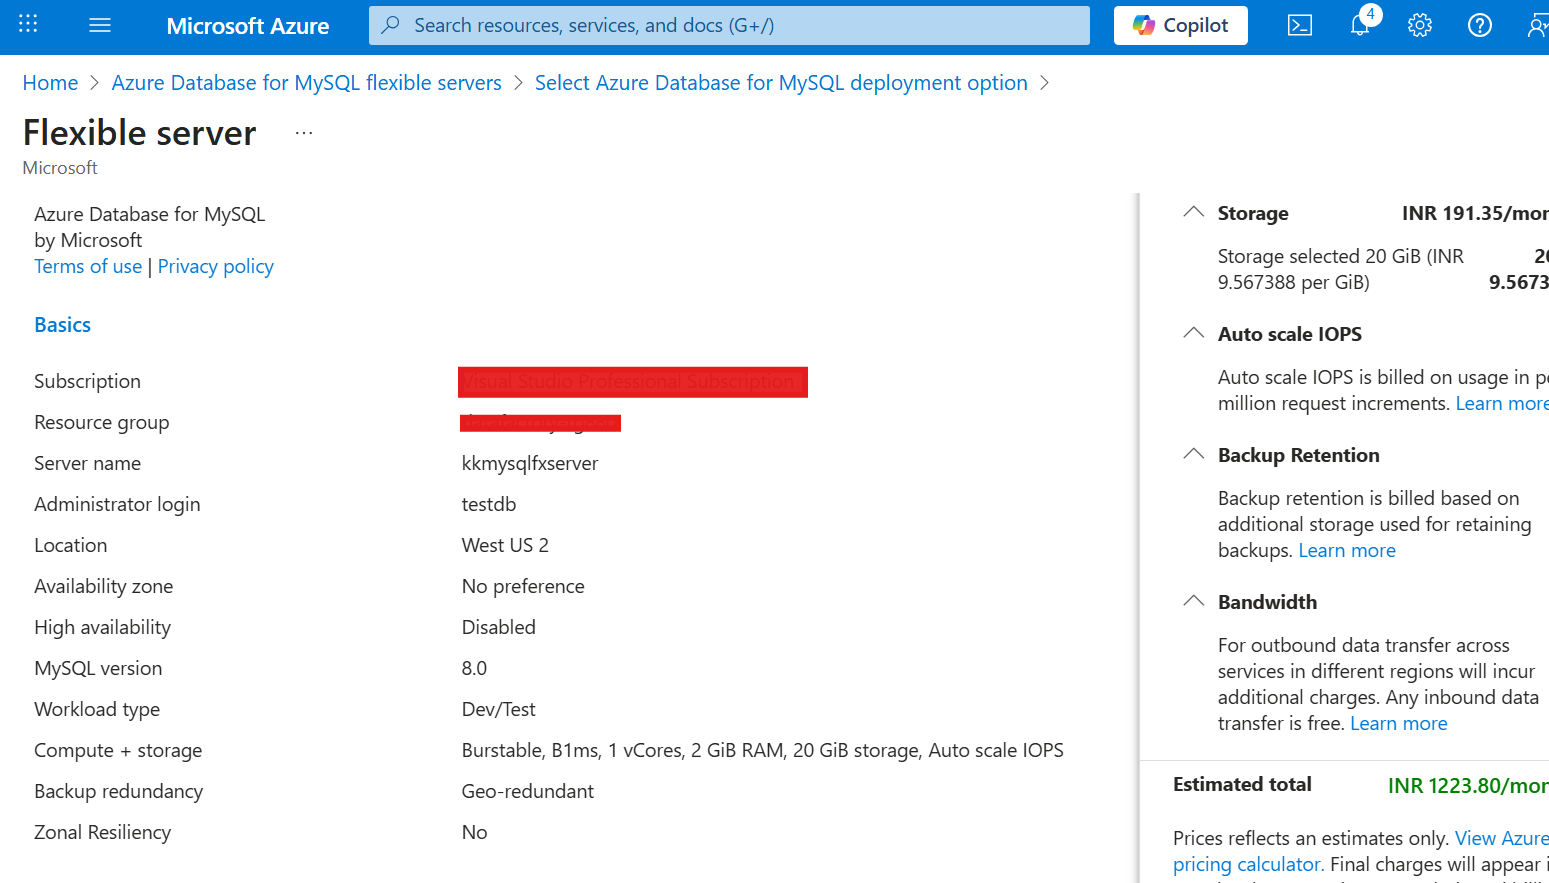Viewport: 1549px width, 883px height.
Task: Click the No preference availability zone value
Action: (523, 586)
